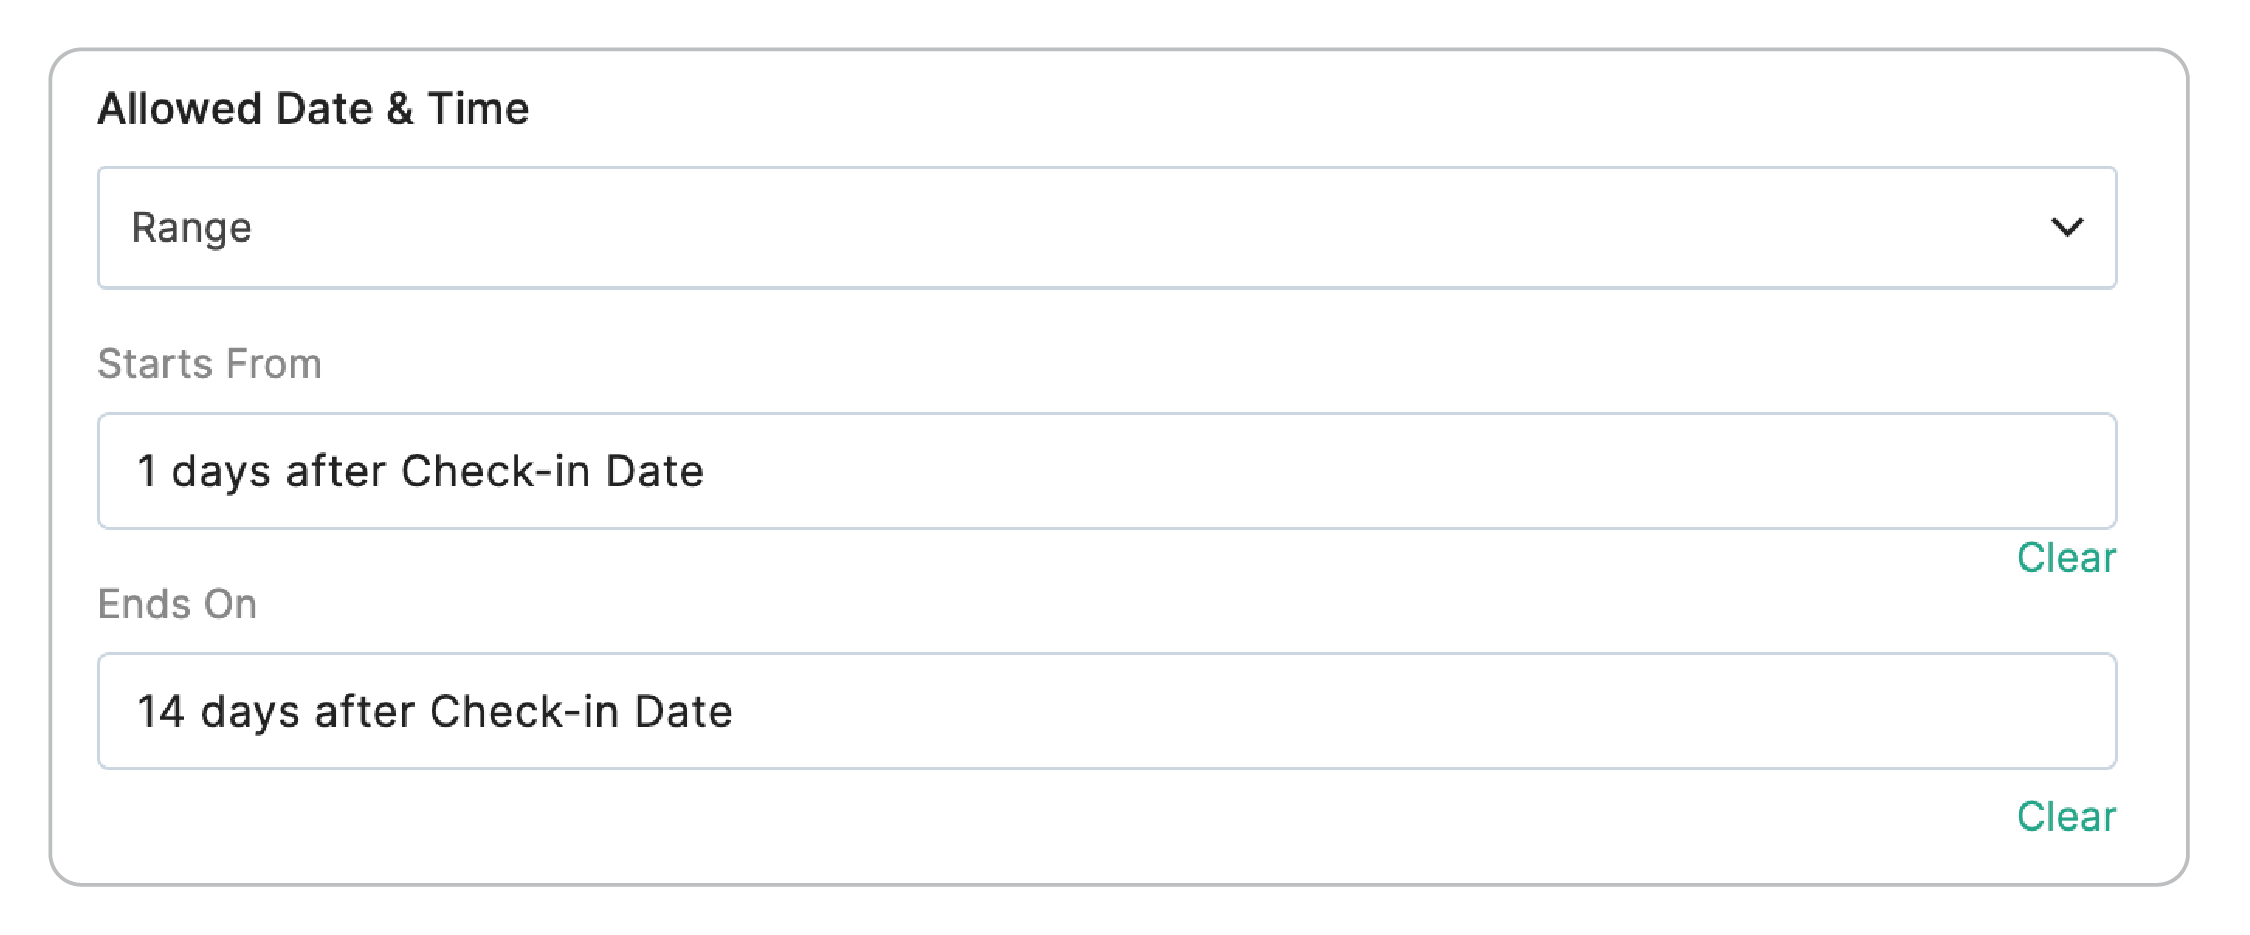Screen dimensions: 2250x935
Task: Edit the 14 days end date setting
Action: pyautogui.click(x=1106, y=711)
